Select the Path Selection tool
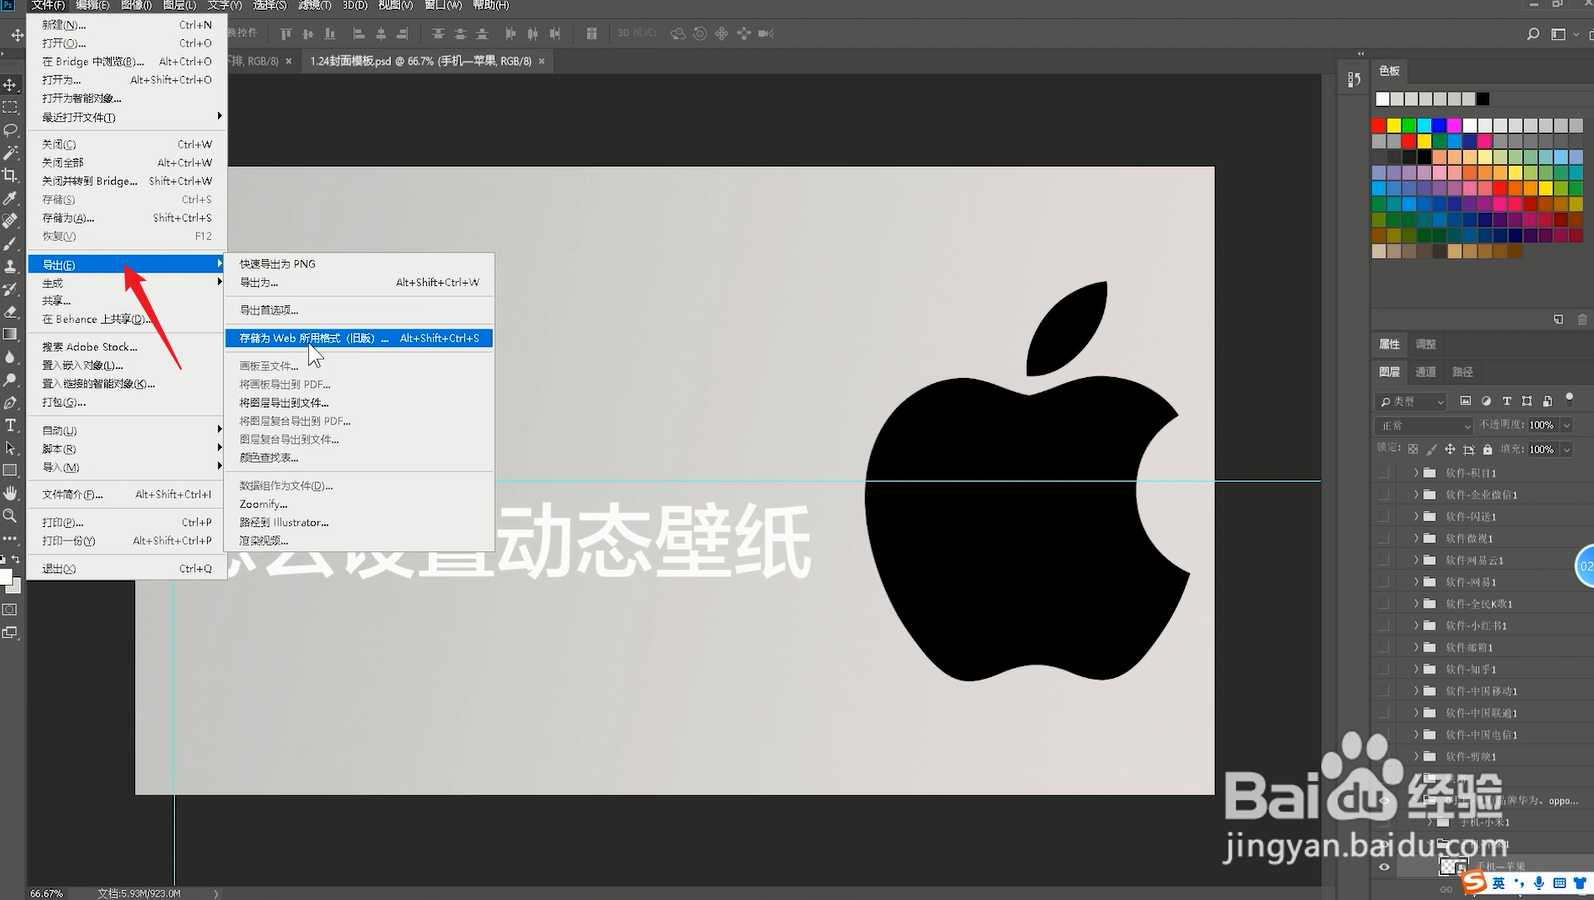 [10, 448]
